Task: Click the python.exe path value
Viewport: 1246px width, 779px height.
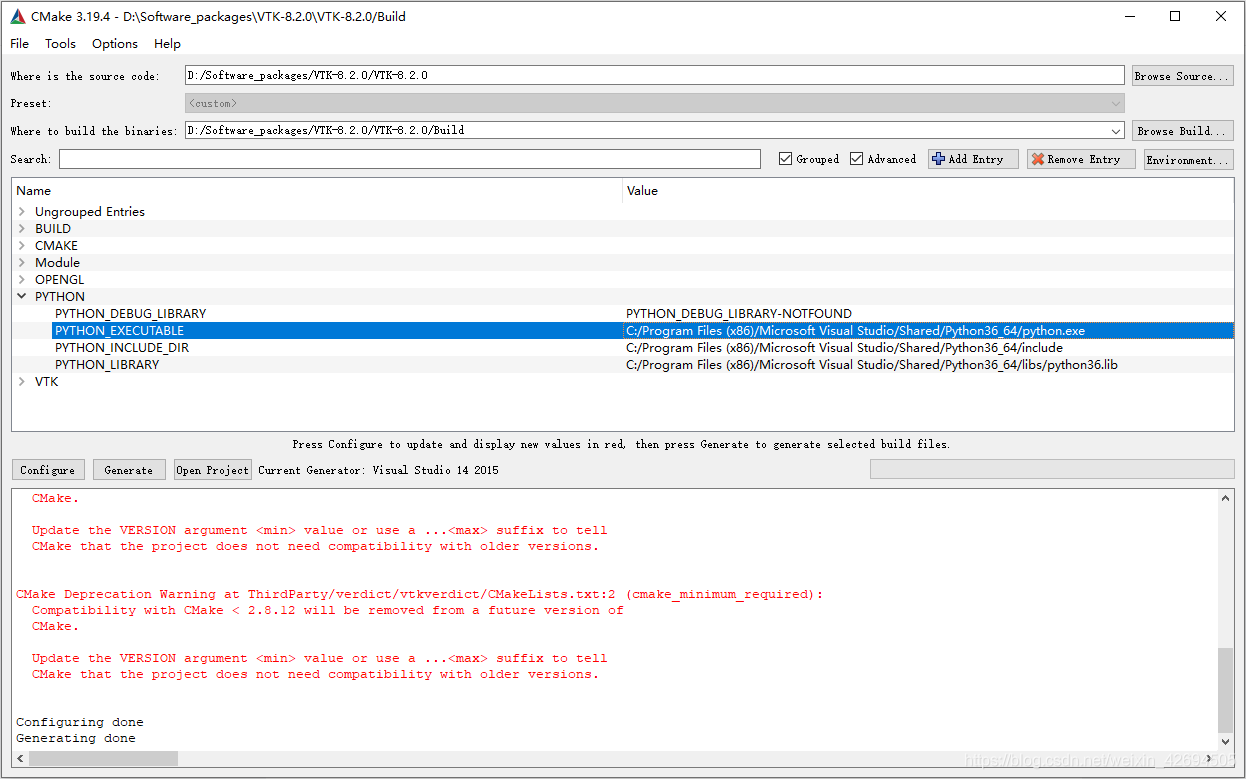Action: (855, 331)
